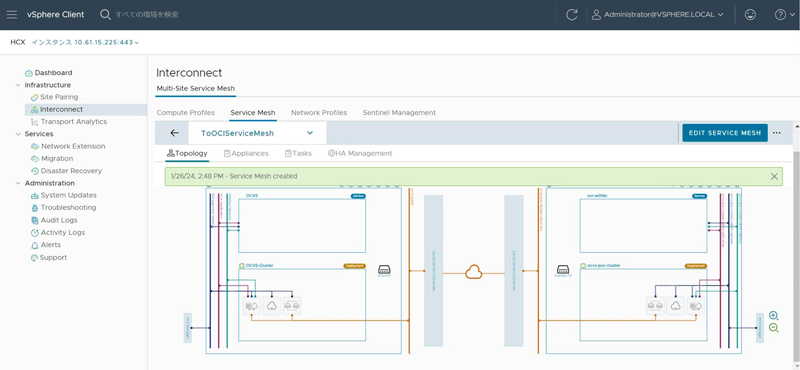Open Alerts page
This screenshot has height=370, width=800.
click(51, 245)
